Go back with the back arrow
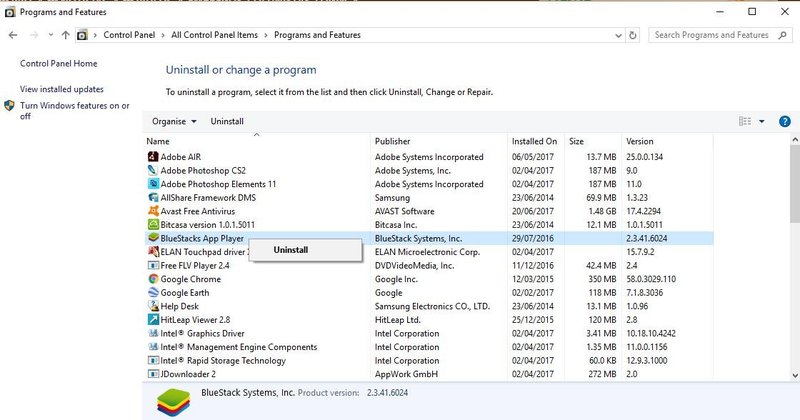This screenshot has height=420, width=800. click(x=13, y=35)
